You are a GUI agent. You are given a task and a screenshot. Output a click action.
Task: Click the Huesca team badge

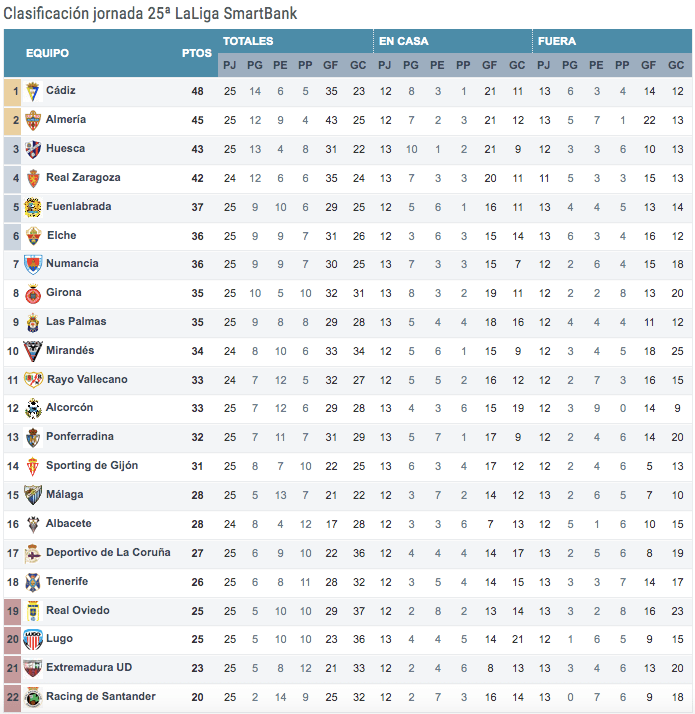pyautogui.click(x=33, y=149)
